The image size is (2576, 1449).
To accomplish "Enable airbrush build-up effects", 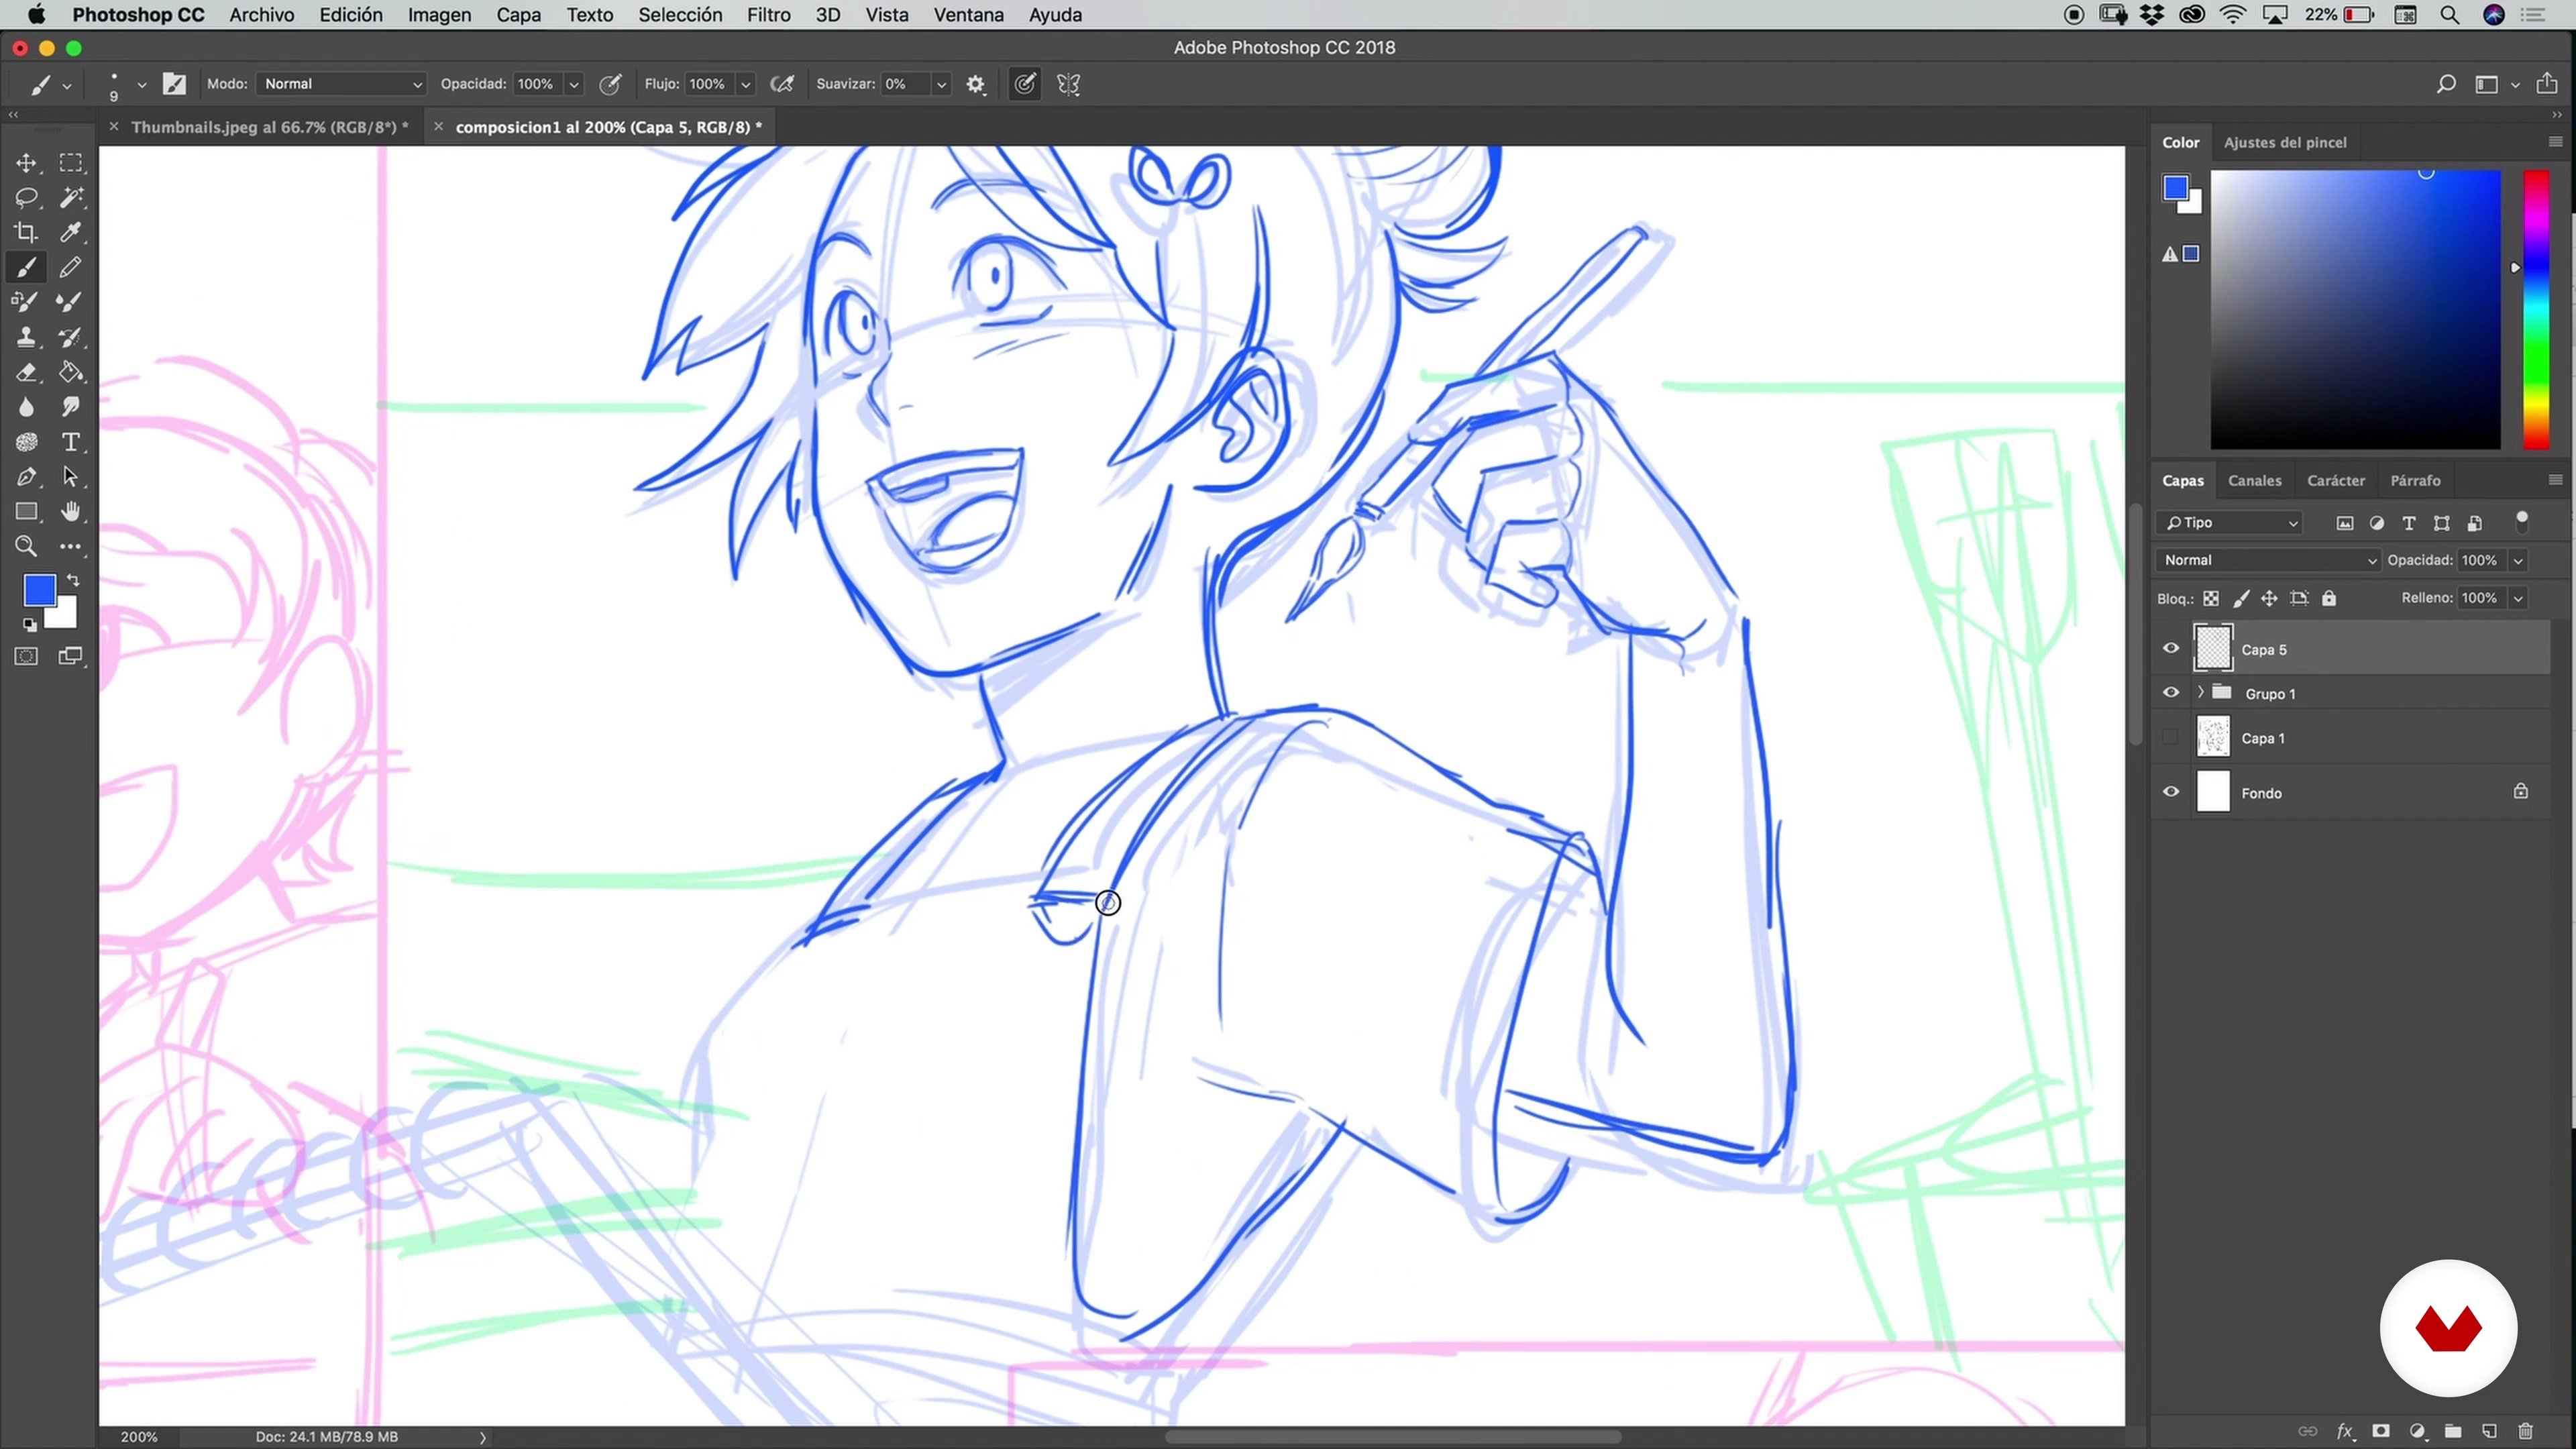I will 782,84.
